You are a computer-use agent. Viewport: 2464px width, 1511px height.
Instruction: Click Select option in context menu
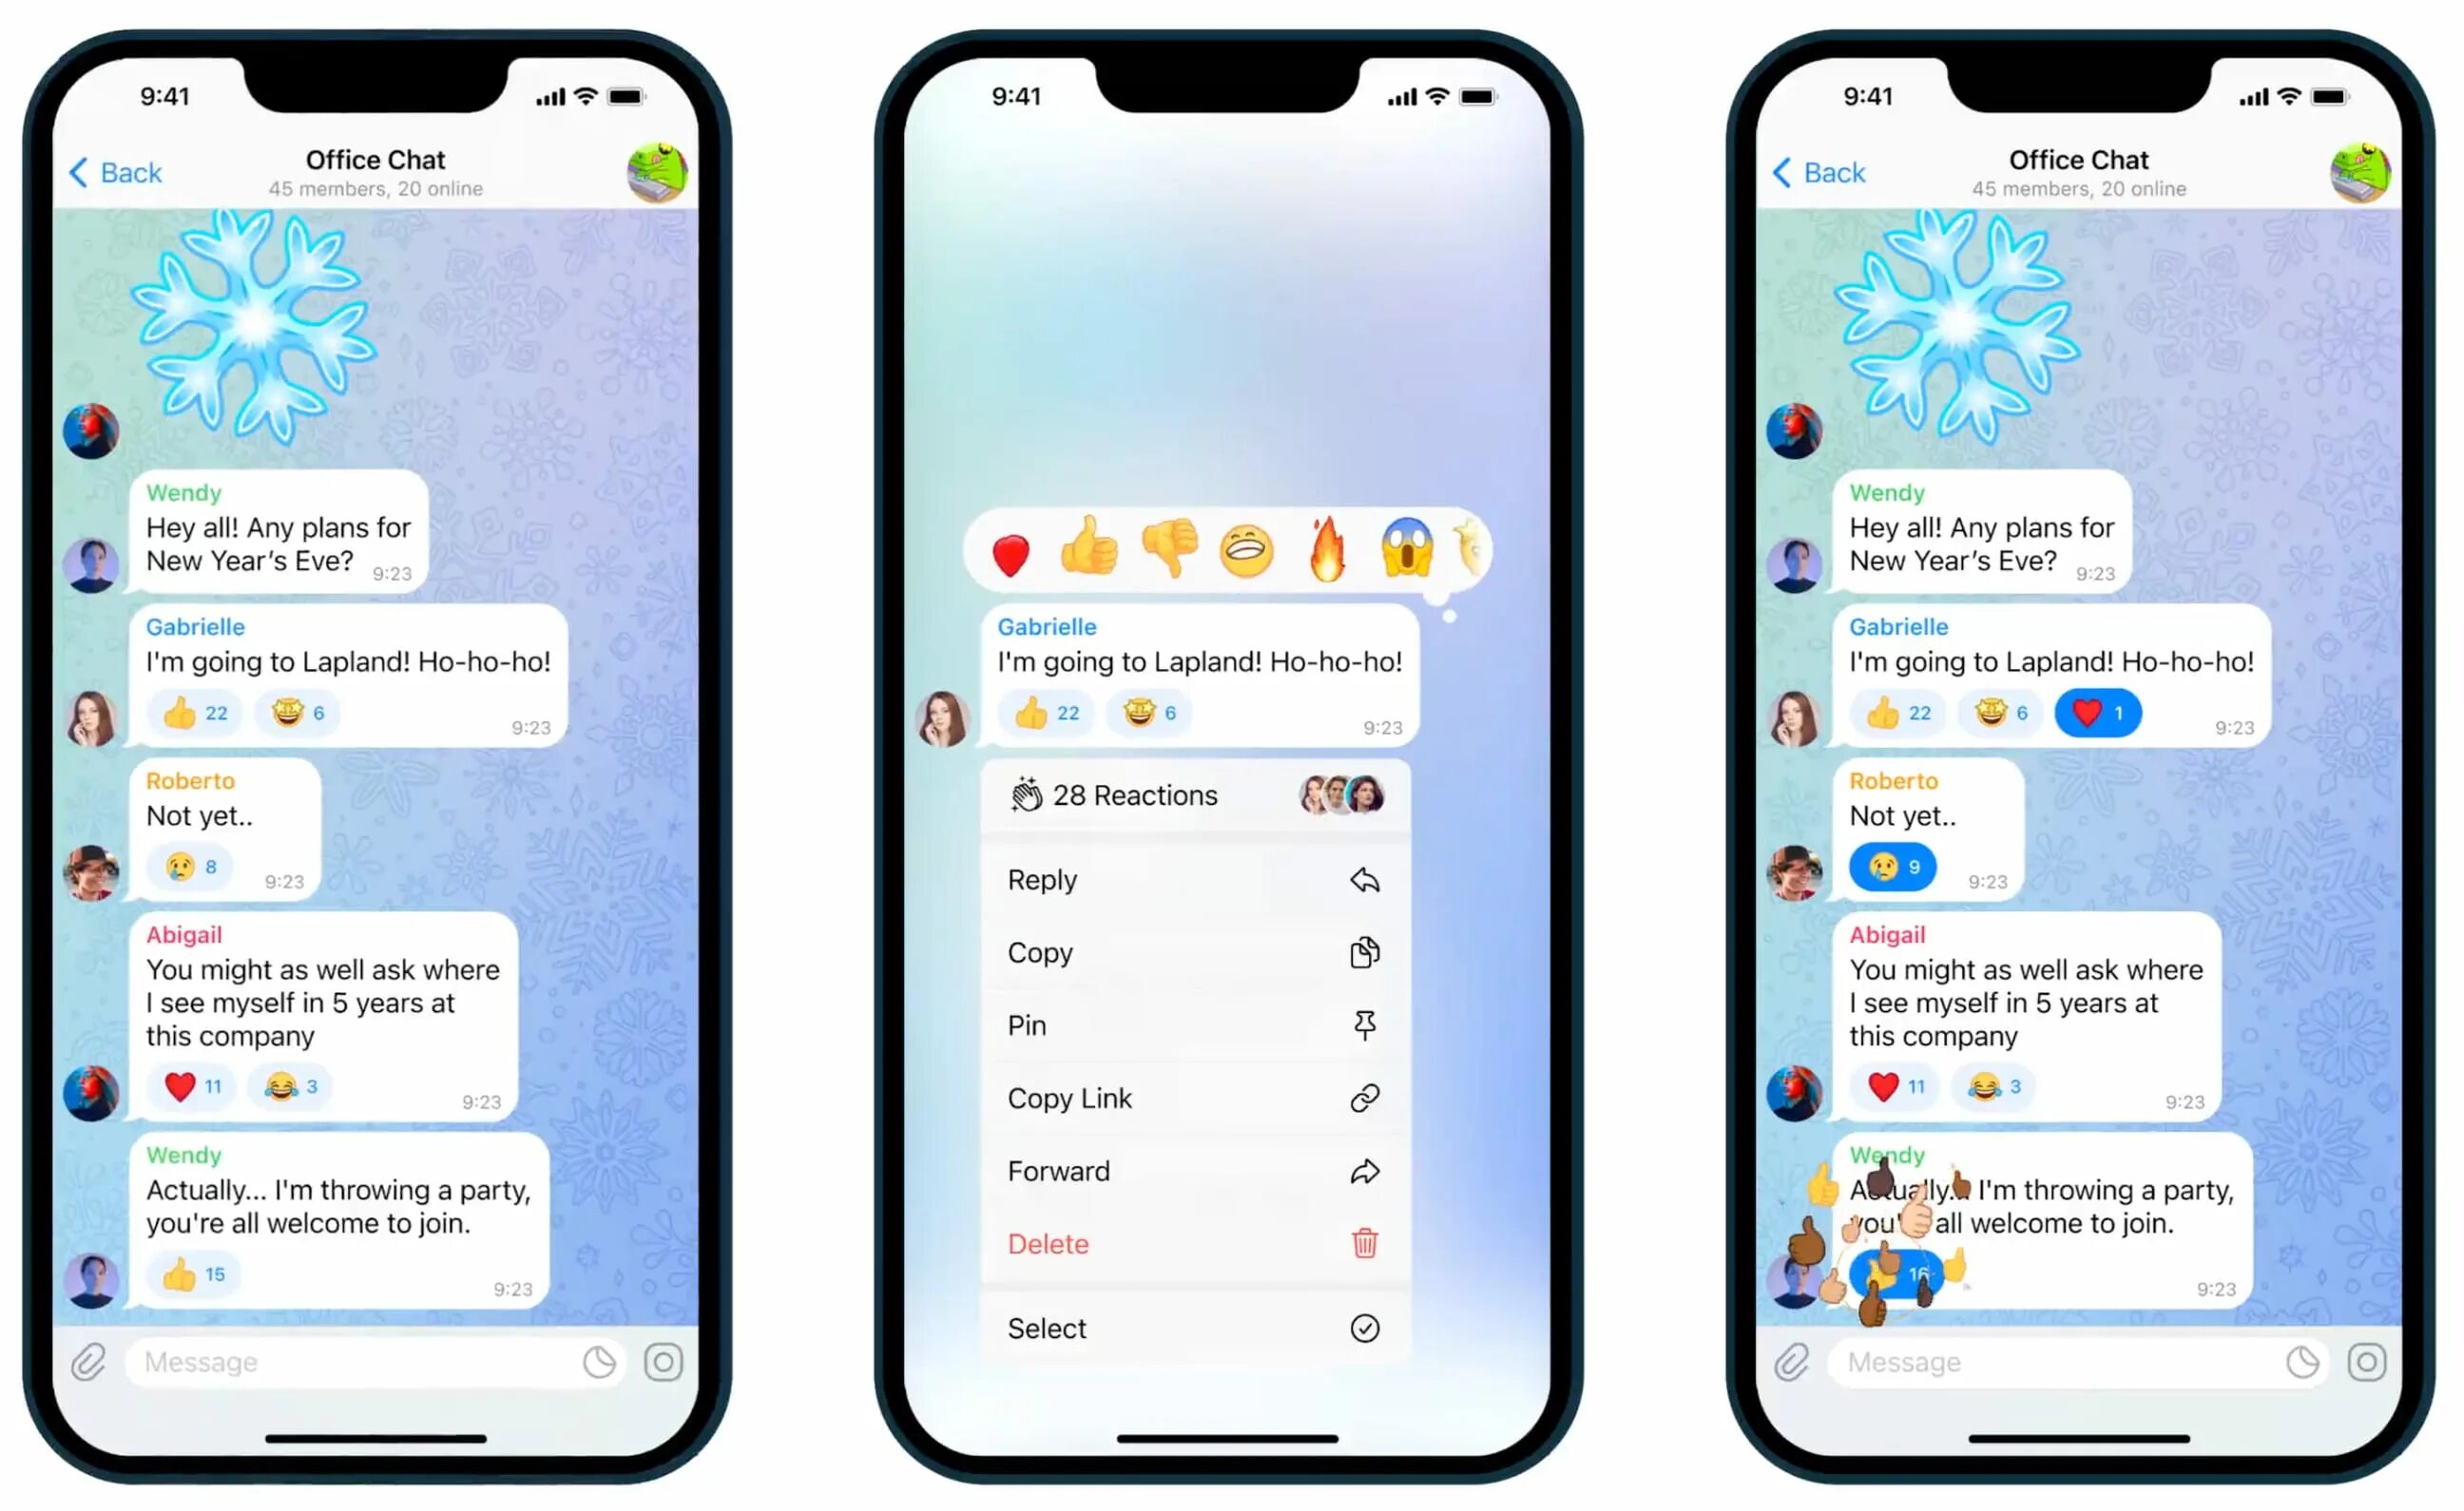point(1188,1328)
